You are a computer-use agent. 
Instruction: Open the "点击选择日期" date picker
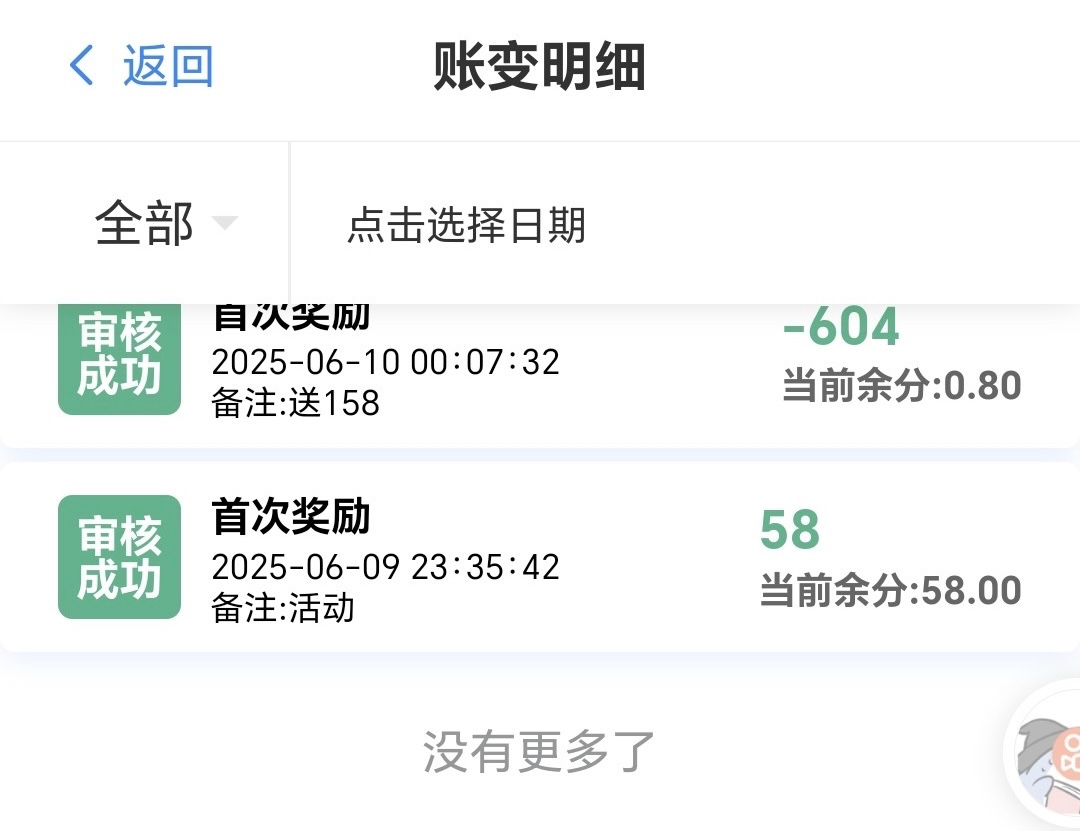[466, 225]
